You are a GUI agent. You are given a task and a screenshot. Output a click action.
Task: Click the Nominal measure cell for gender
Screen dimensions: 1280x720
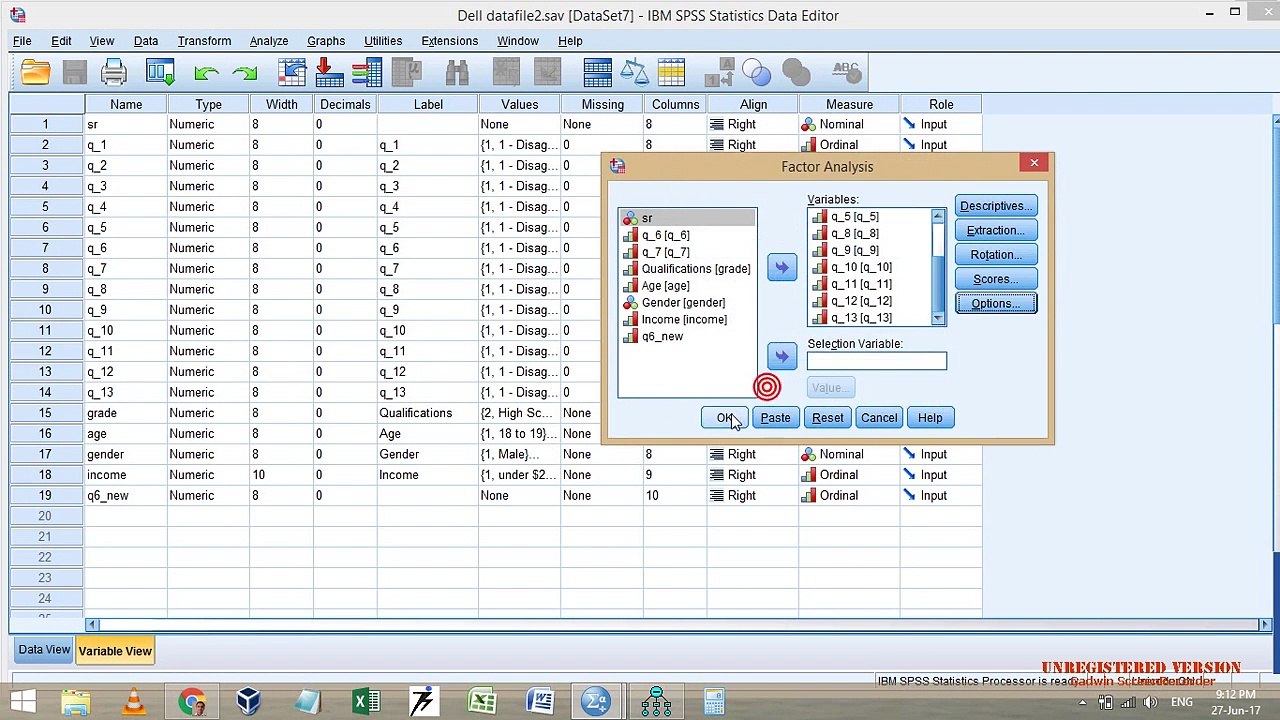point(849,454)
